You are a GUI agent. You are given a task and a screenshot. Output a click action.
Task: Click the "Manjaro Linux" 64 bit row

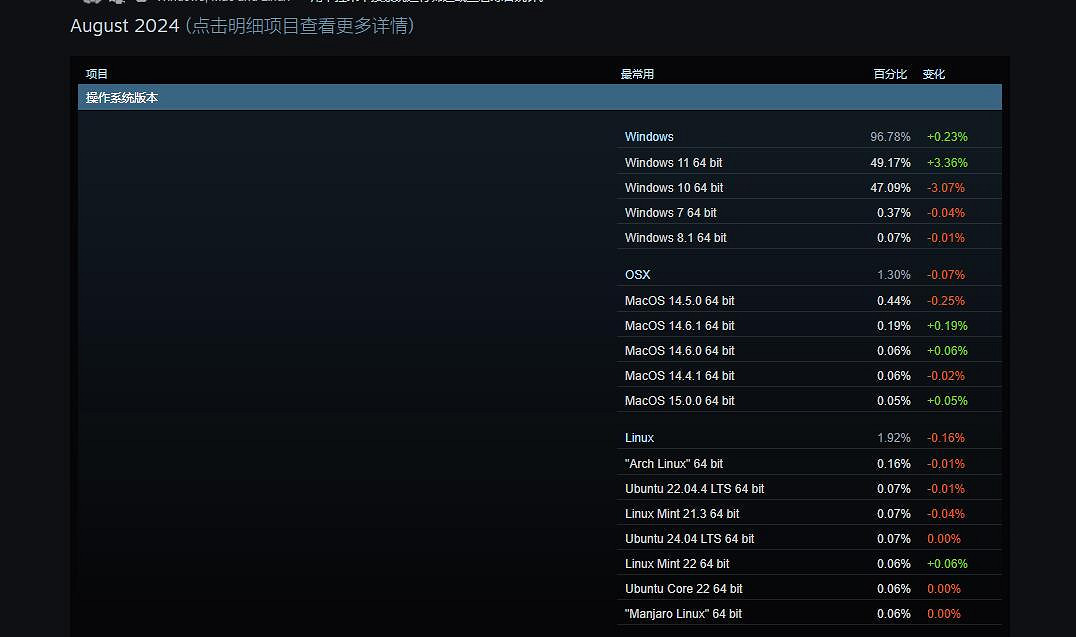tap(683, 613)
